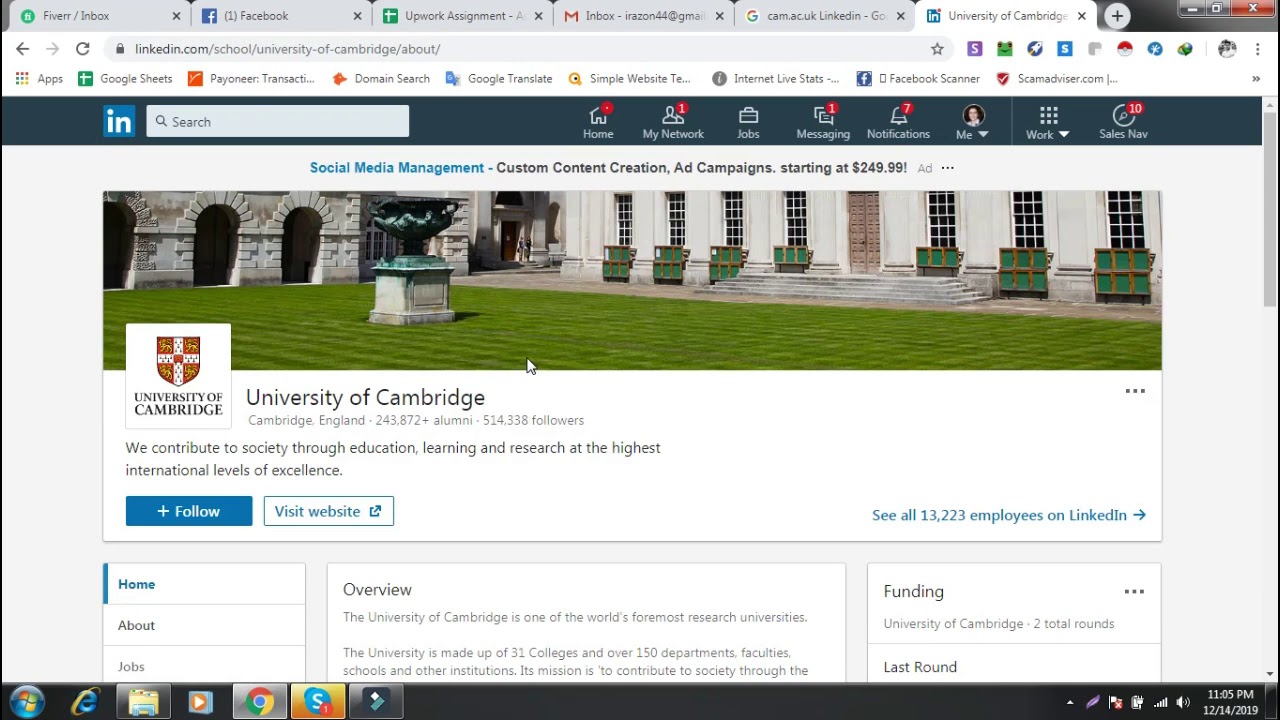Click the '2 total rounds' funding text
Screen dimensions: 1280x720
click(1074, 624)
